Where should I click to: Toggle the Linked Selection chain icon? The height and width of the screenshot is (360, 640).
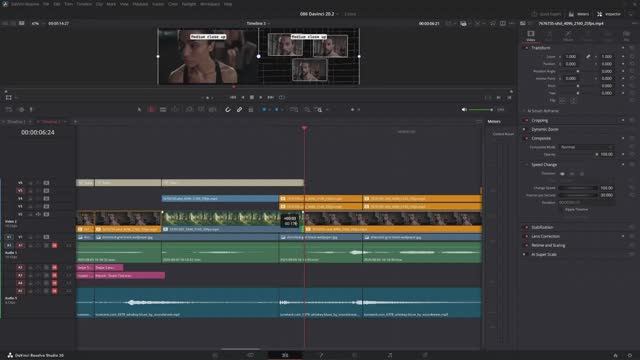point(240,109)
